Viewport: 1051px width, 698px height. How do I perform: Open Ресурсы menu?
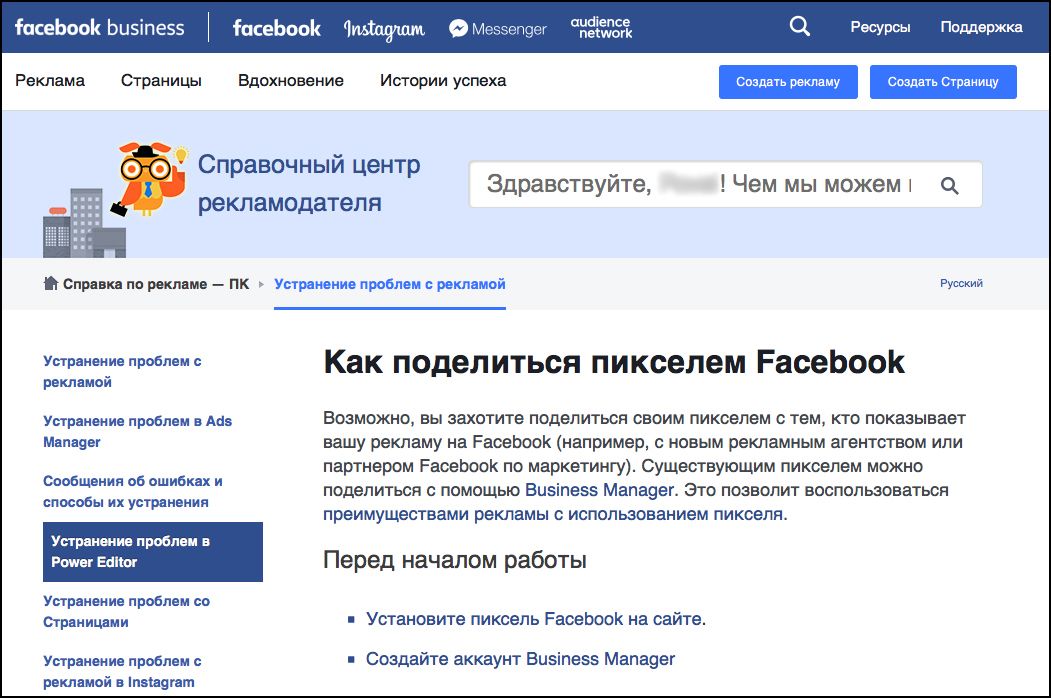coord(880,27)
